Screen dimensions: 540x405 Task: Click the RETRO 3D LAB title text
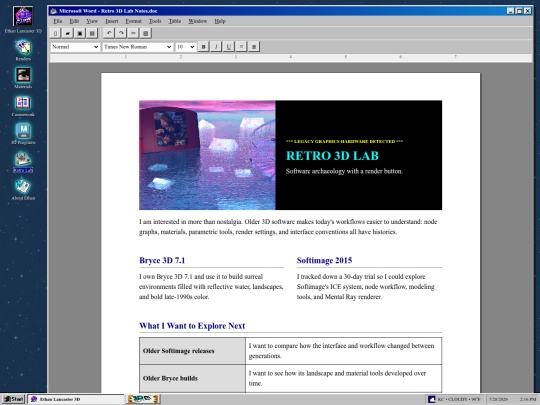click(332, 156)
